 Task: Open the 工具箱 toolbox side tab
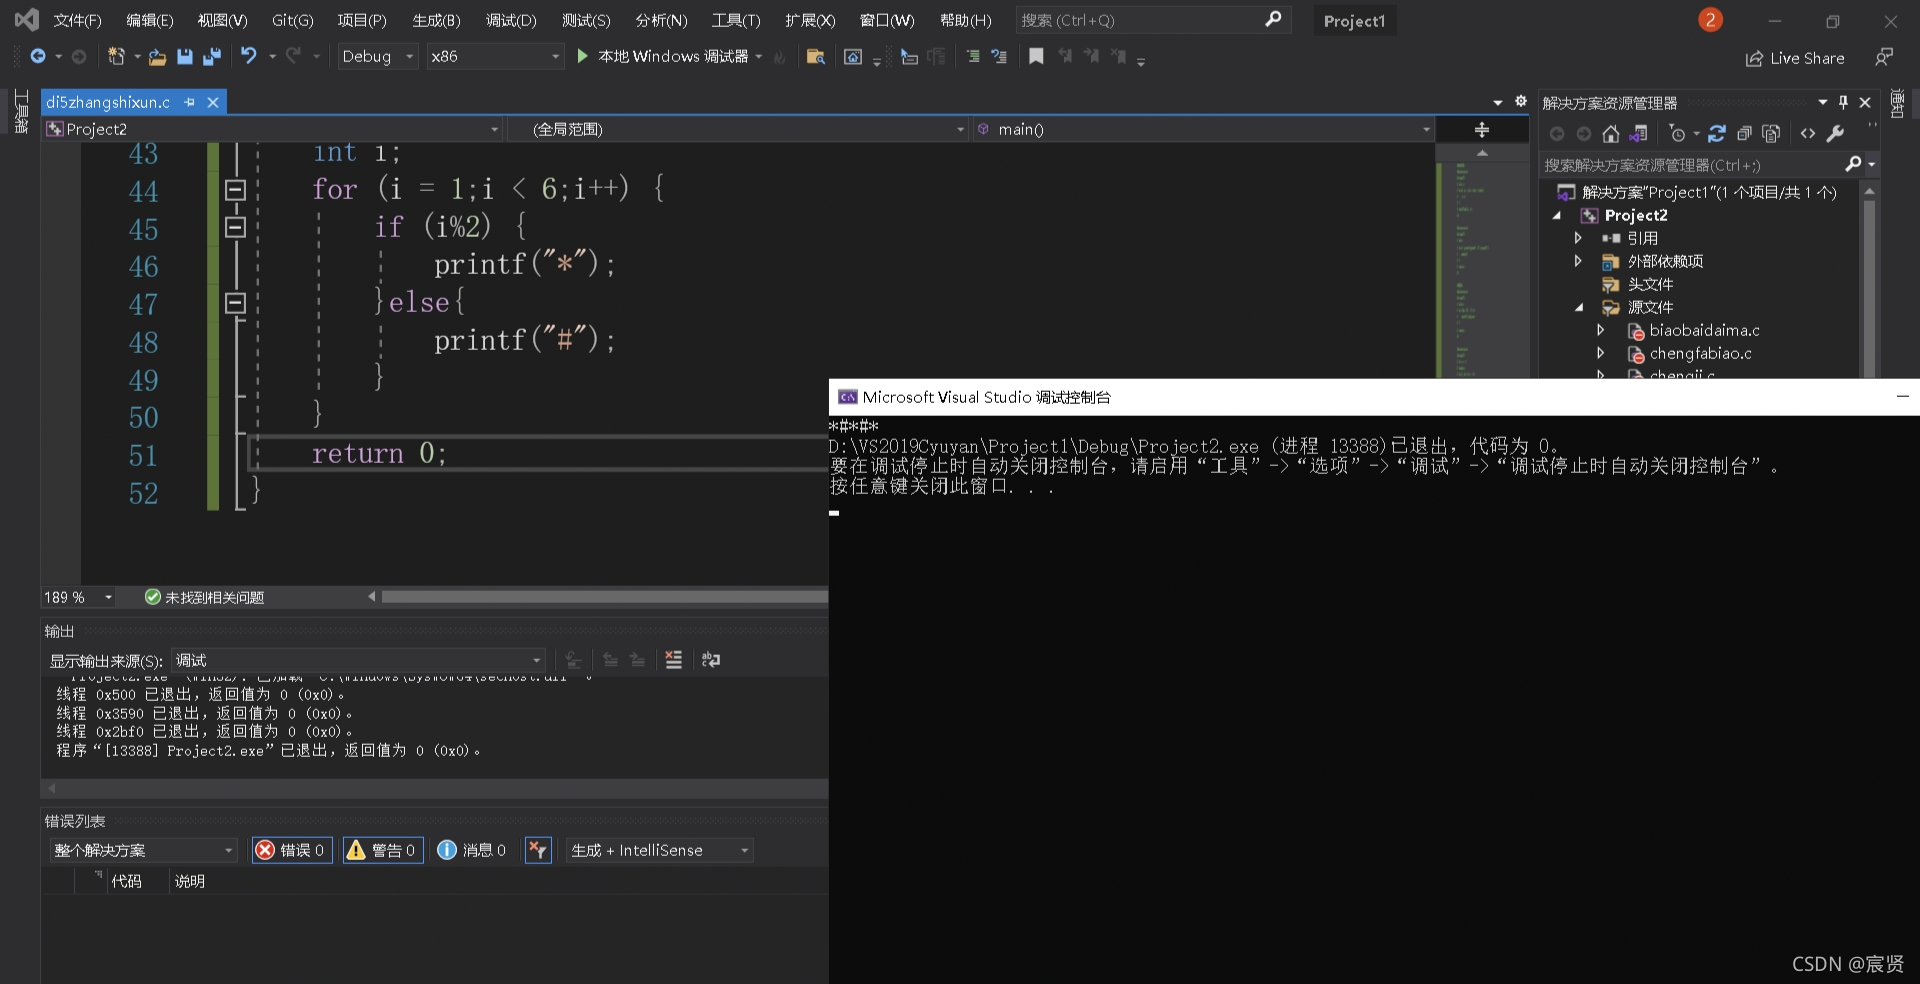coord(21,112)
